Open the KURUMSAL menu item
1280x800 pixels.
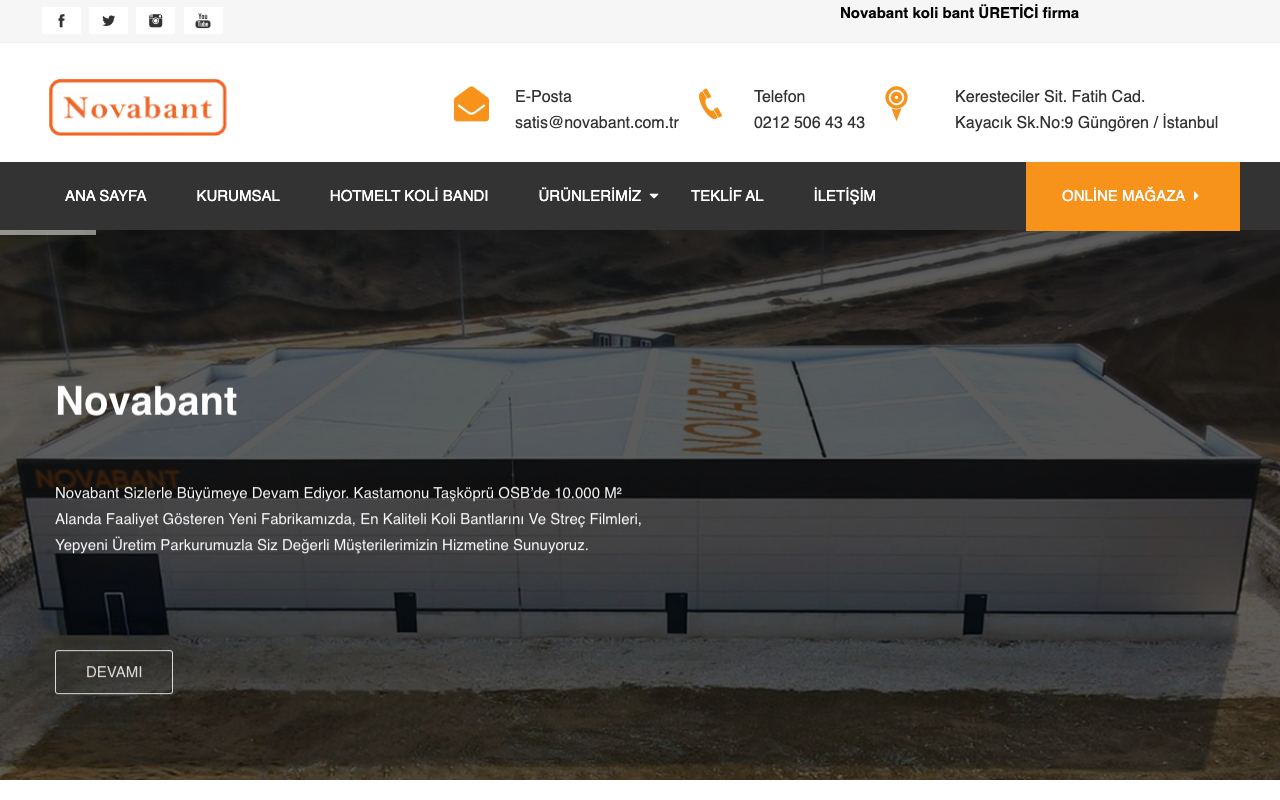coord(238,196)
